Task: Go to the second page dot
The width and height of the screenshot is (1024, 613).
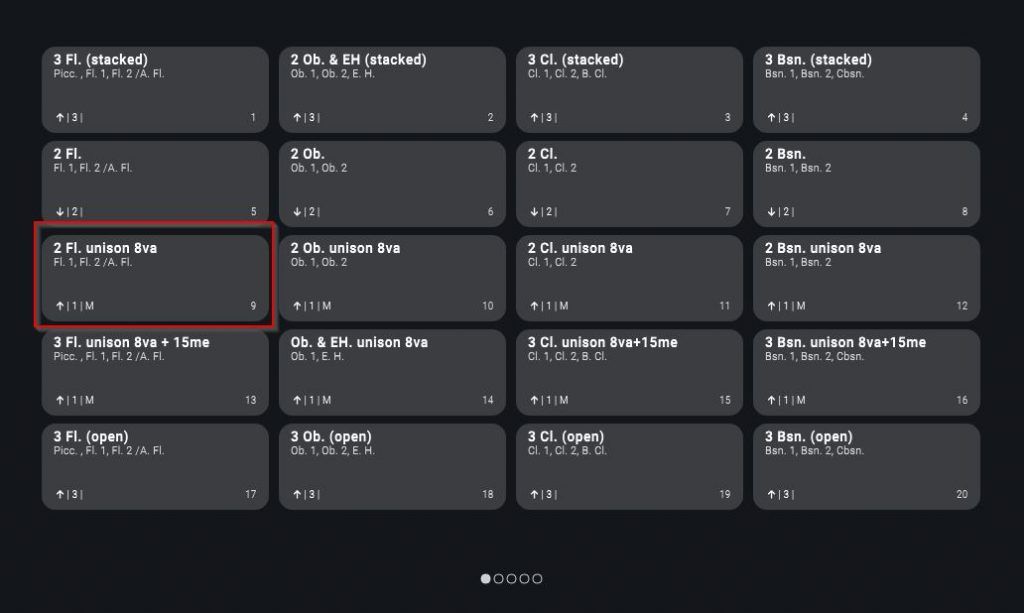Action: click(x=498, y=578)
